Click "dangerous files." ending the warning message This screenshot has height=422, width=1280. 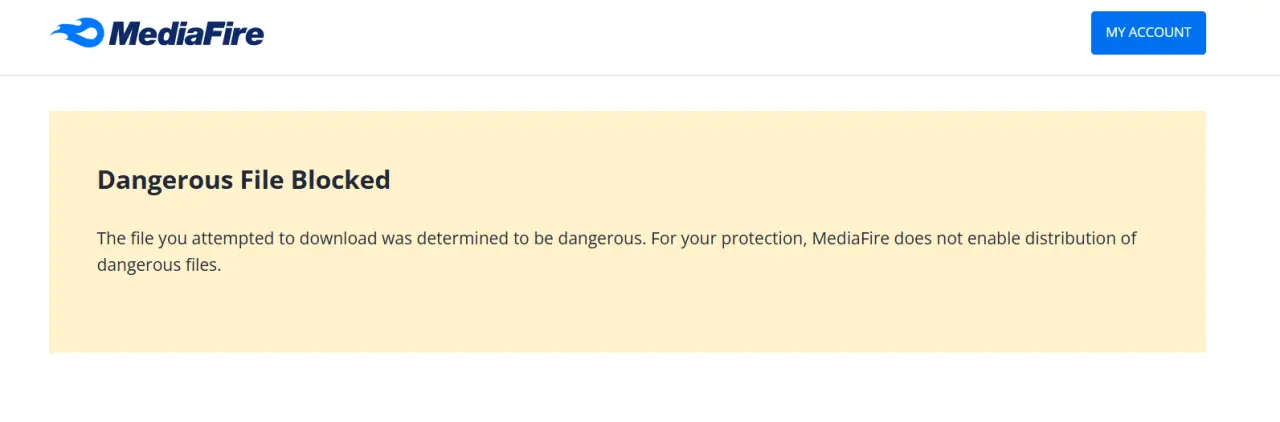pos(158,266)
